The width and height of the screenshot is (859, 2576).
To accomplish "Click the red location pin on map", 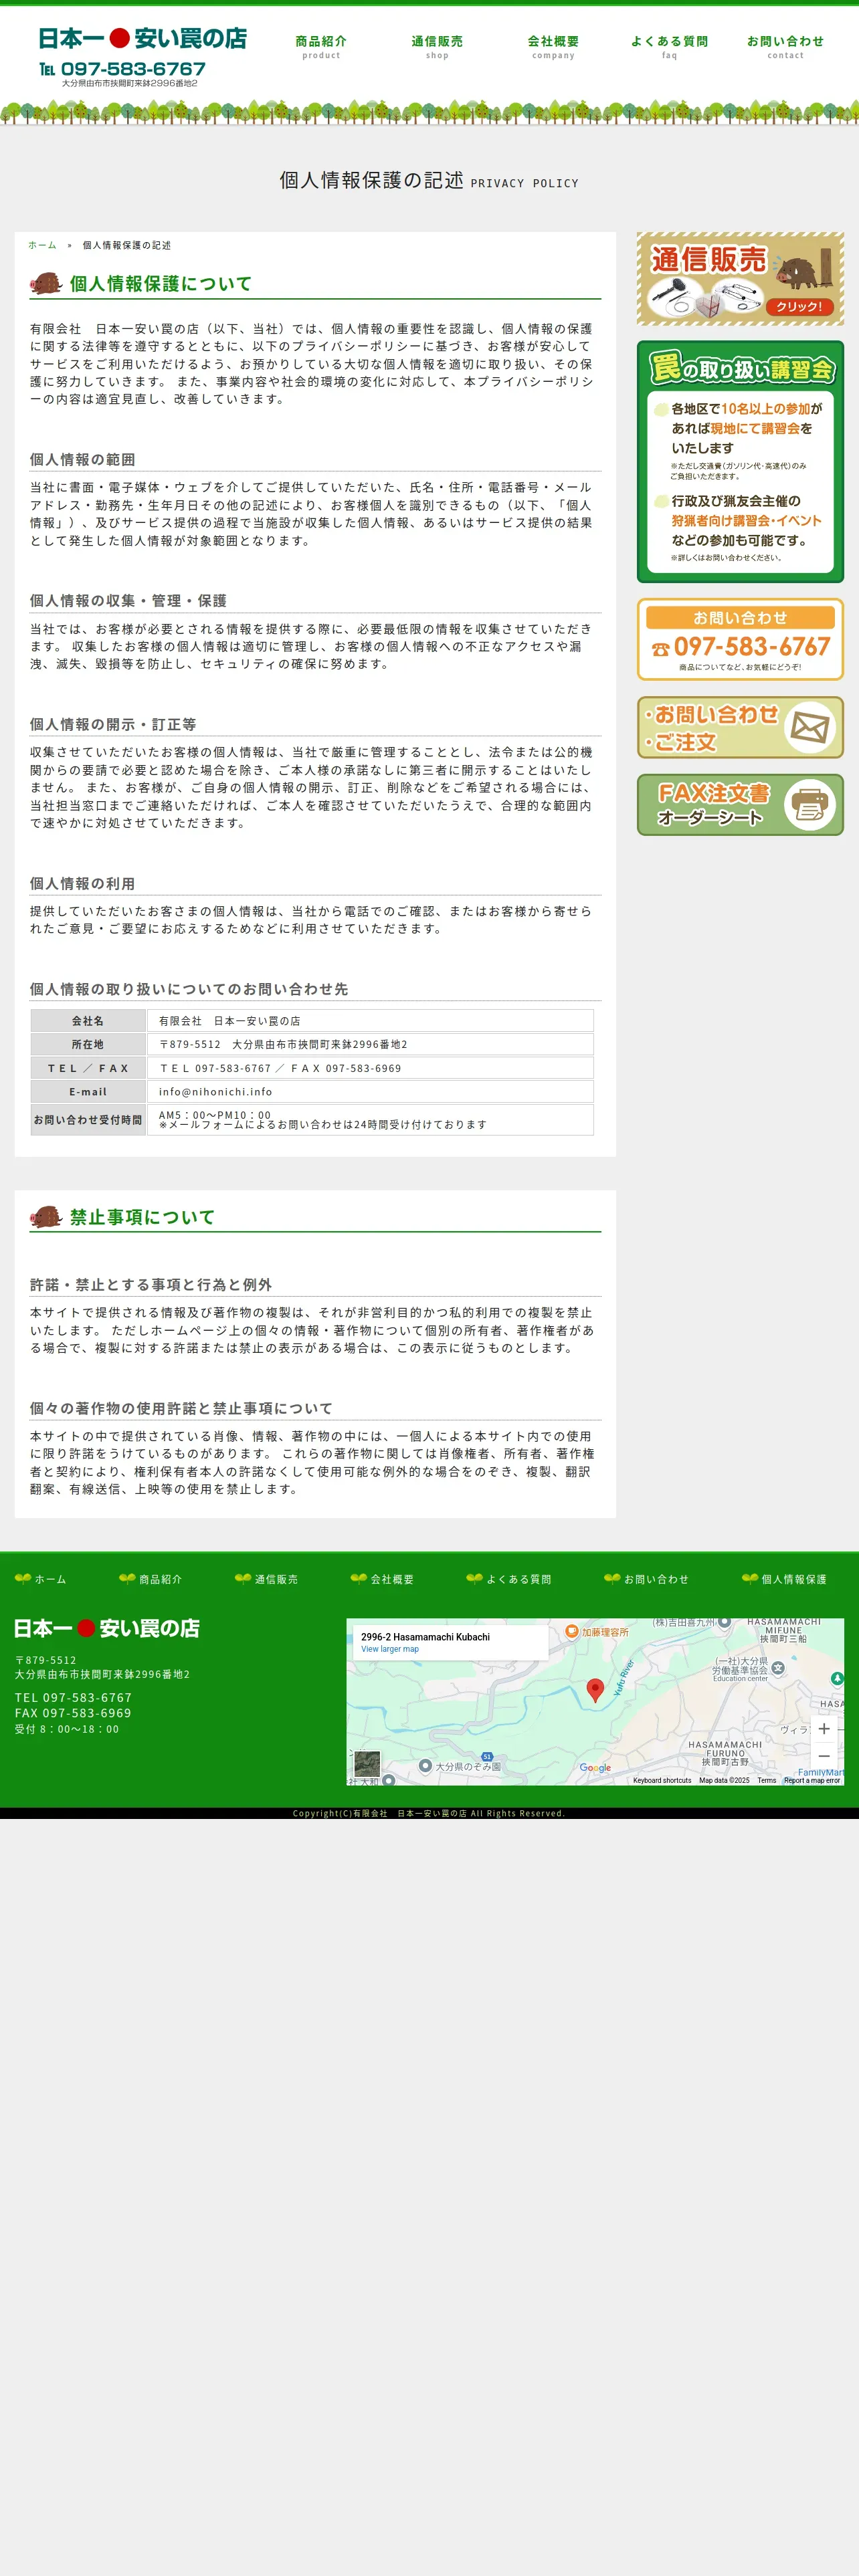I will tap(595, 1690).
